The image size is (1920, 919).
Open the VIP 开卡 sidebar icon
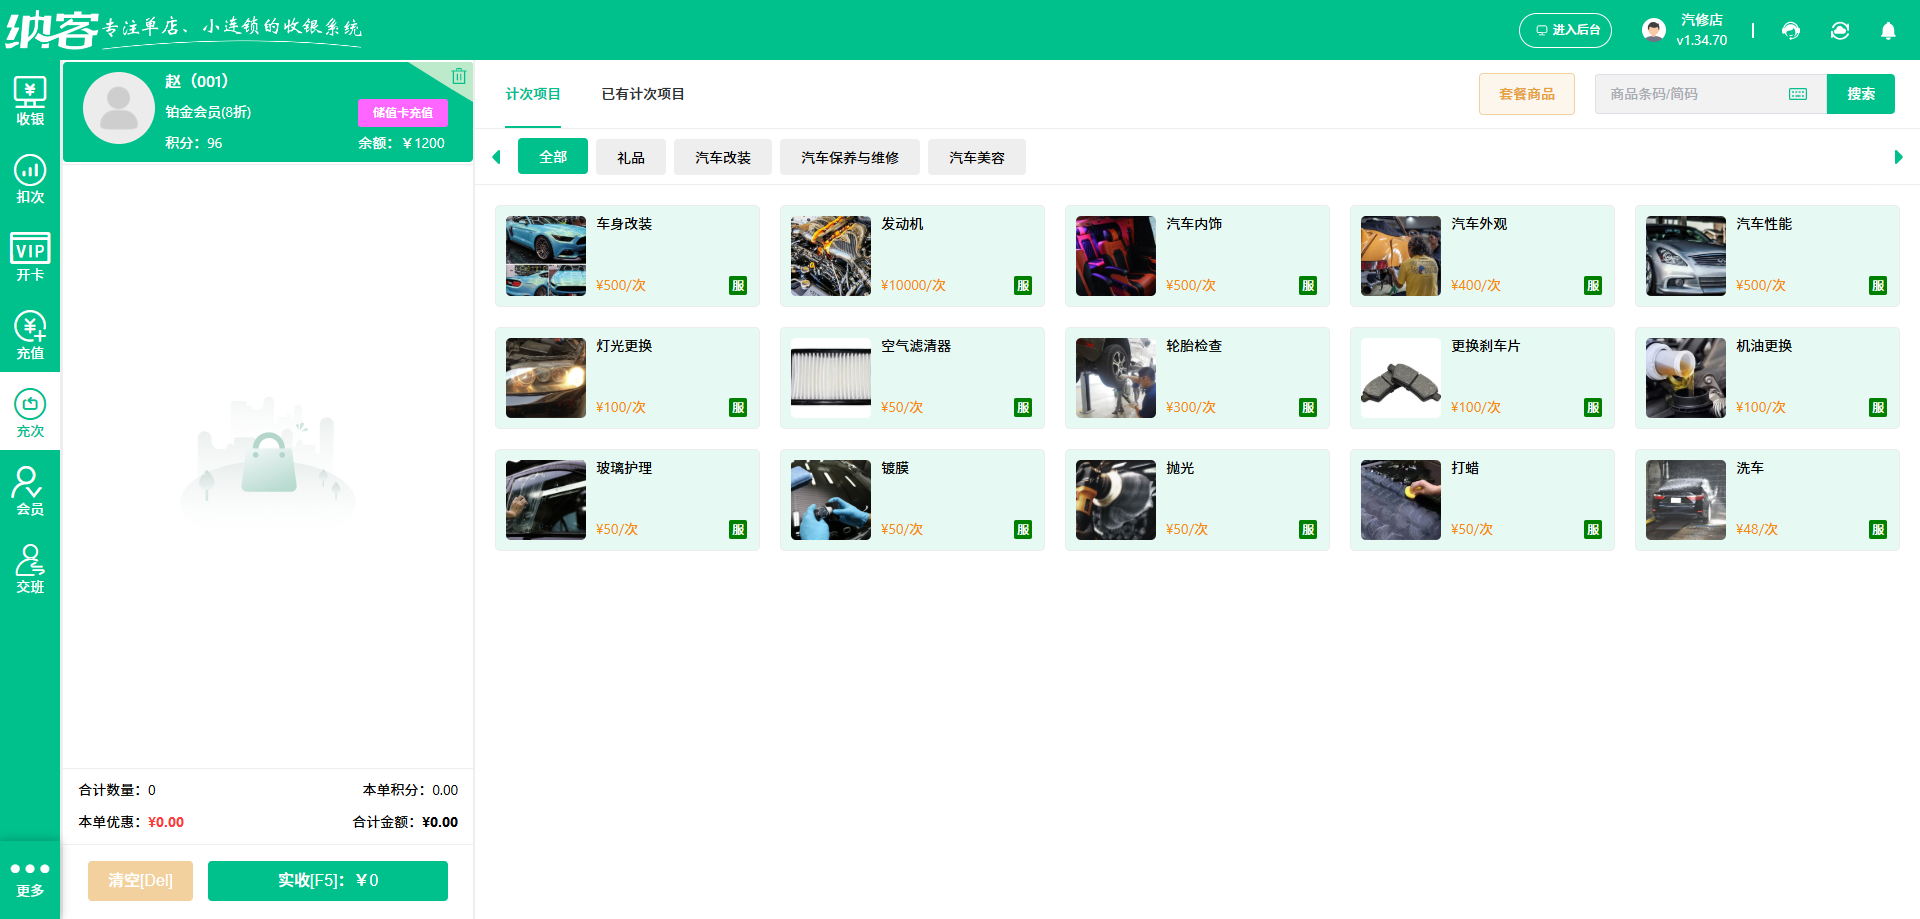point(30,257)
